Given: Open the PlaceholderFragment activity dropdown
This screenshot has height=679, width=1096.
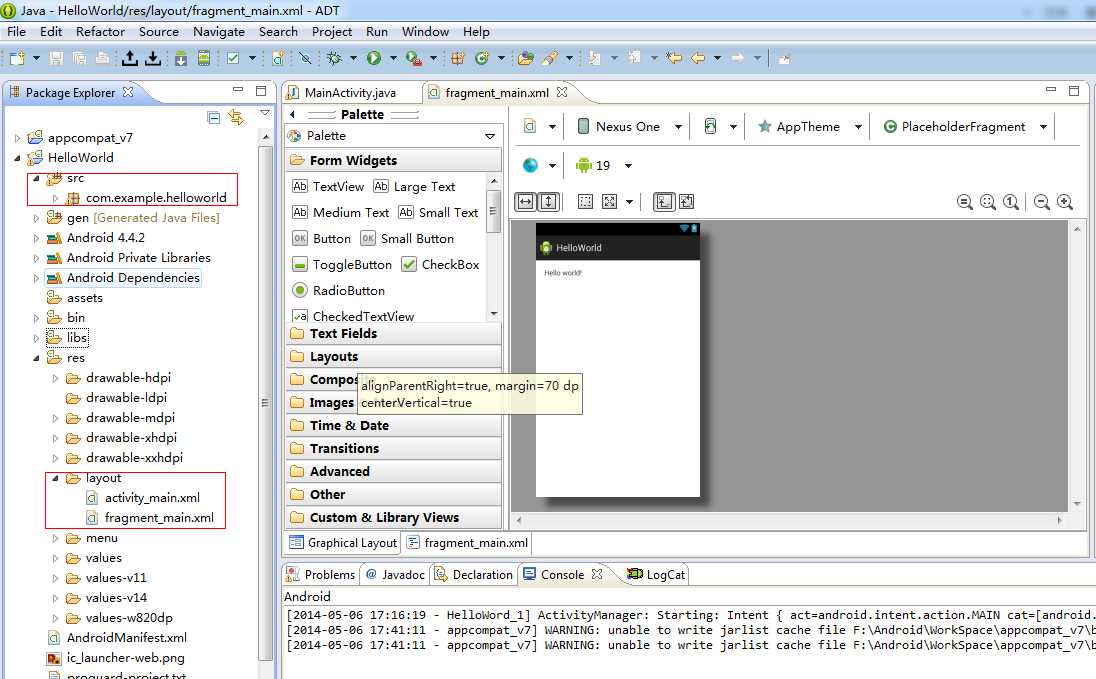Looking at the screenshot, I should [x=1044, y=127].
